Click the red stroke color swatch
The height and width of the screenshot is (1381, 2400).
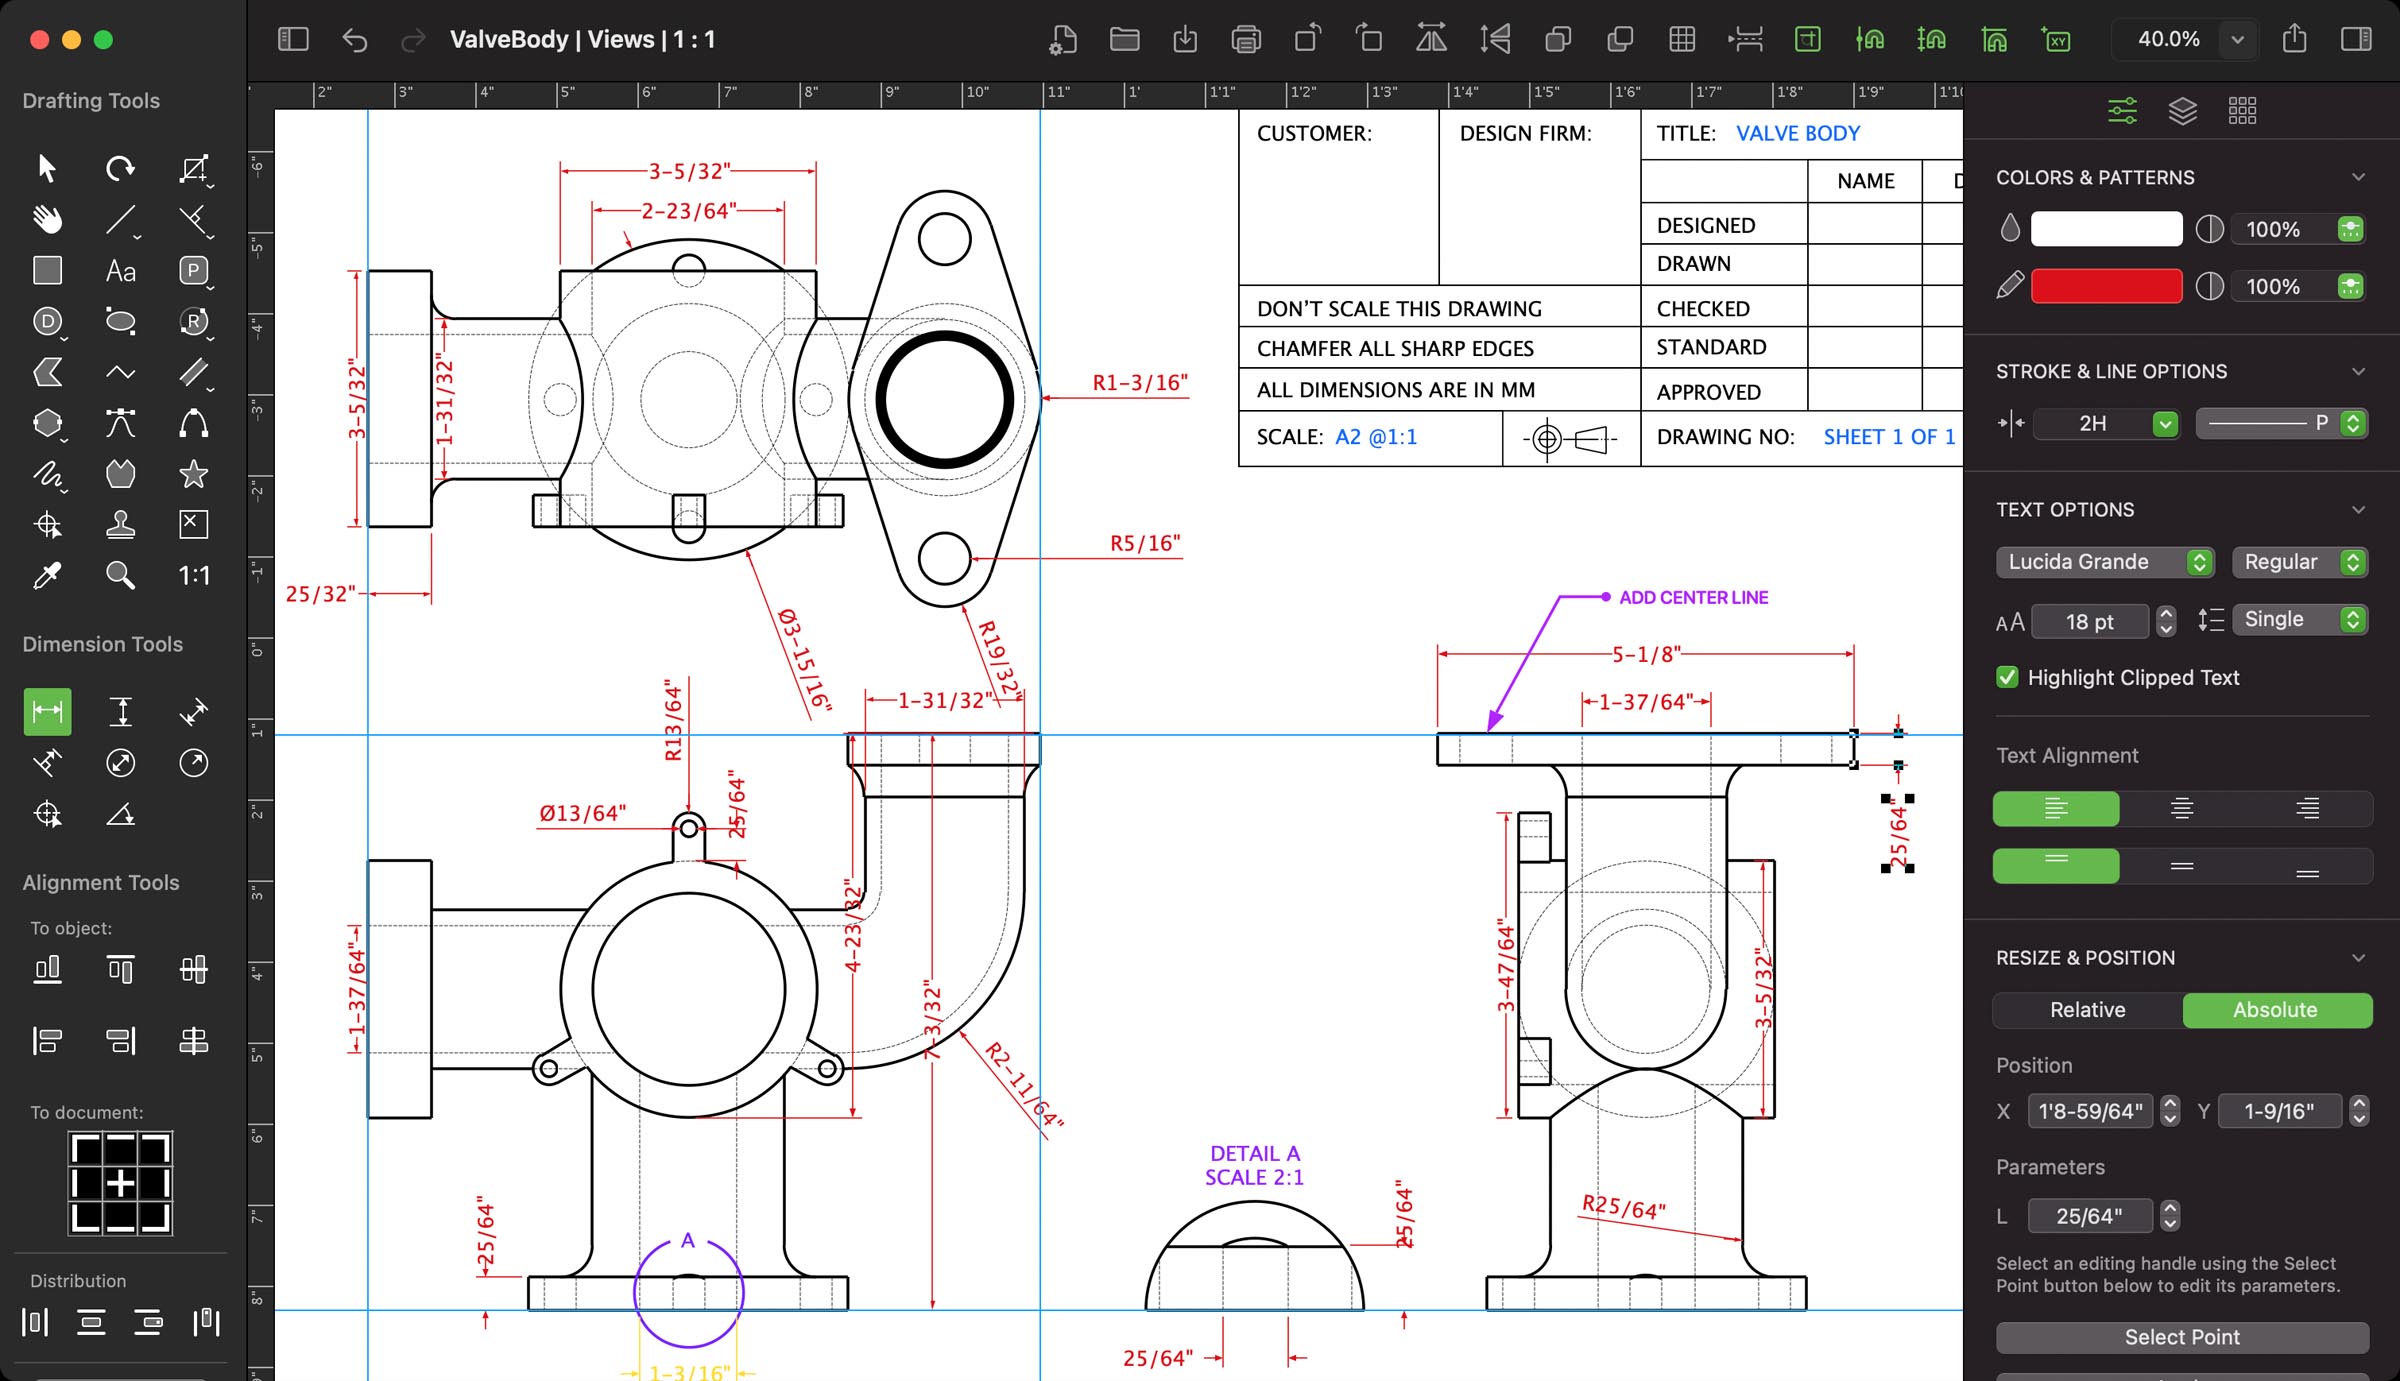point(2106,287)
